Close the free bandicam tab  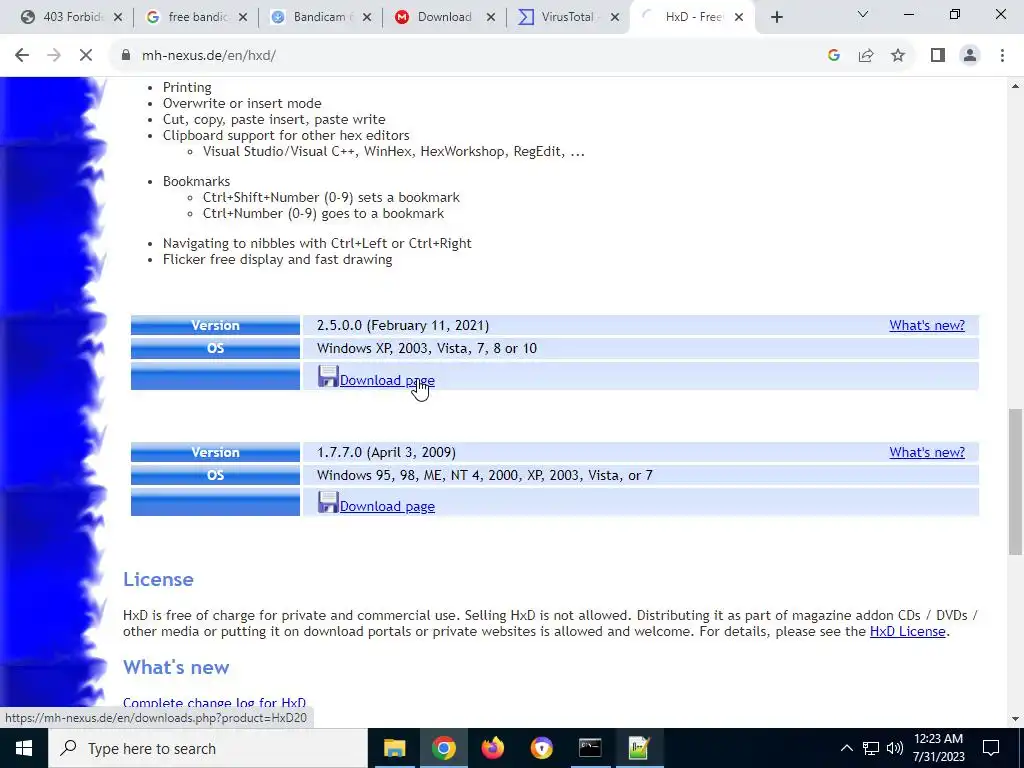(x=243, y=18)
